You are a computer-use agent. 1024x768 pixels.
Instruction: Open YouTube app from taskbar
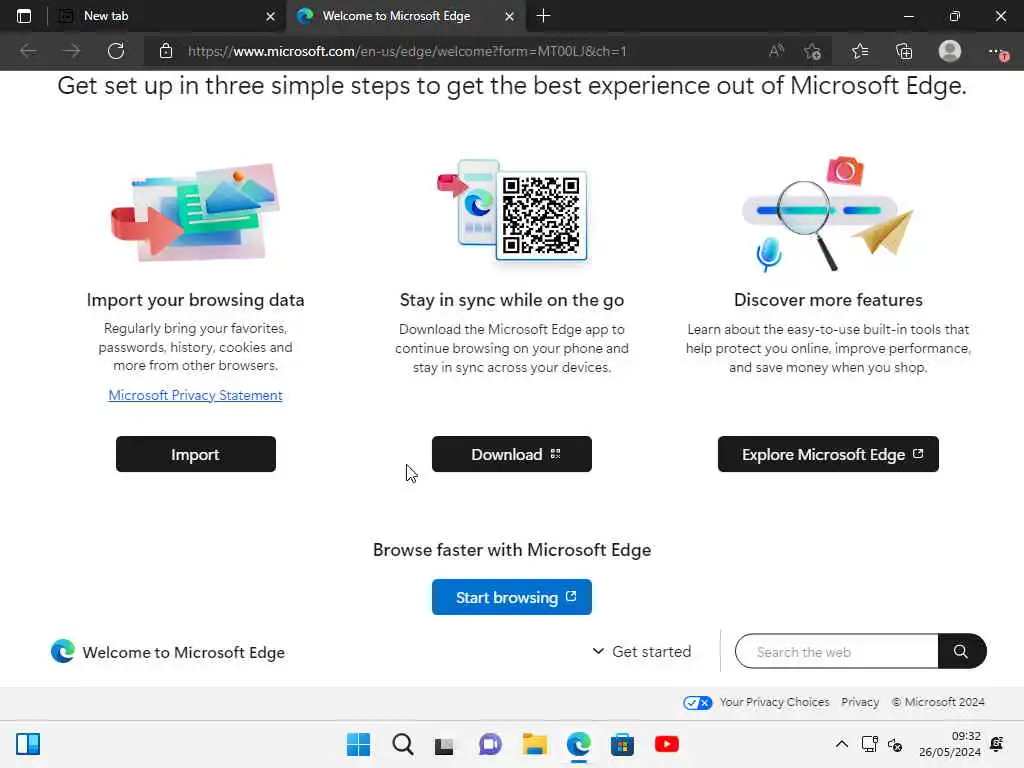667,744
